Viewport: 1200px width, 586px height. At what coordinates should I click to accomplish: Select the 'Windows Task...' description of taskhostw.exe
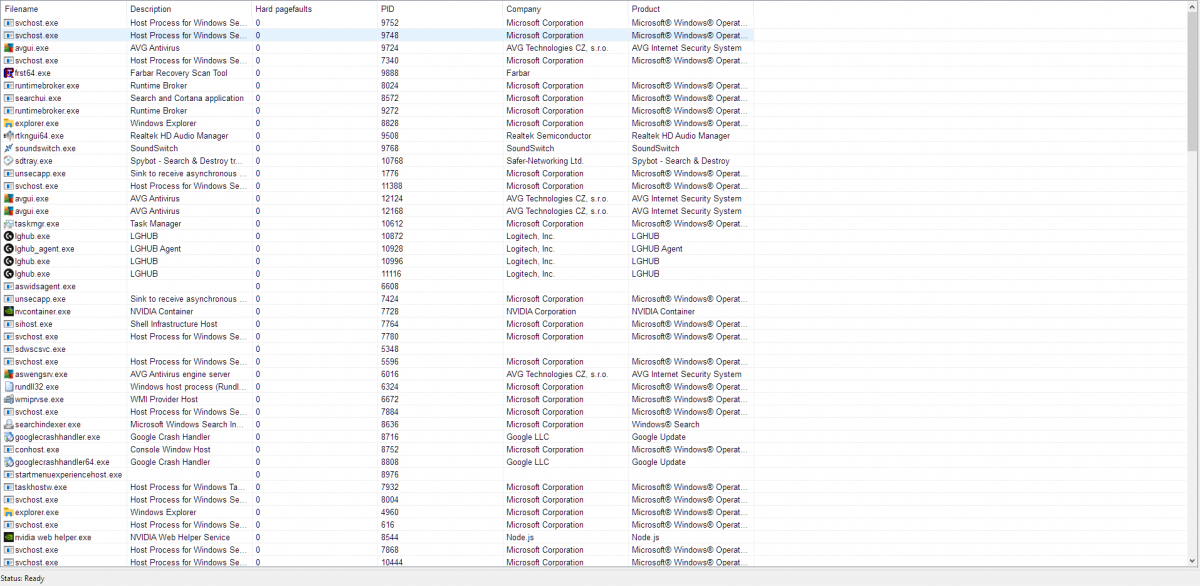(x=188, y=487)
